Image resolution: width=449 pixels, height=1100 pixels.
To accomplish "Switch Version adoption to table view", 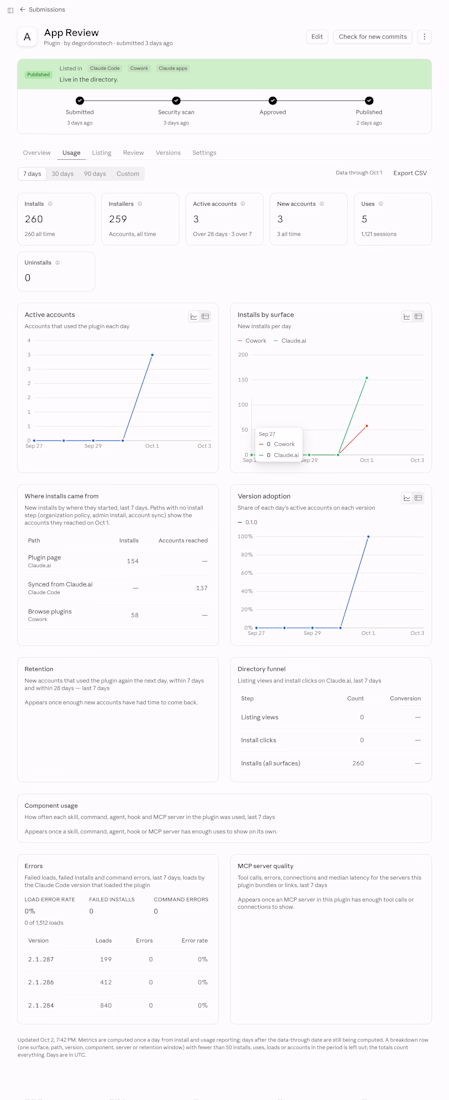I will coord(418,498).
